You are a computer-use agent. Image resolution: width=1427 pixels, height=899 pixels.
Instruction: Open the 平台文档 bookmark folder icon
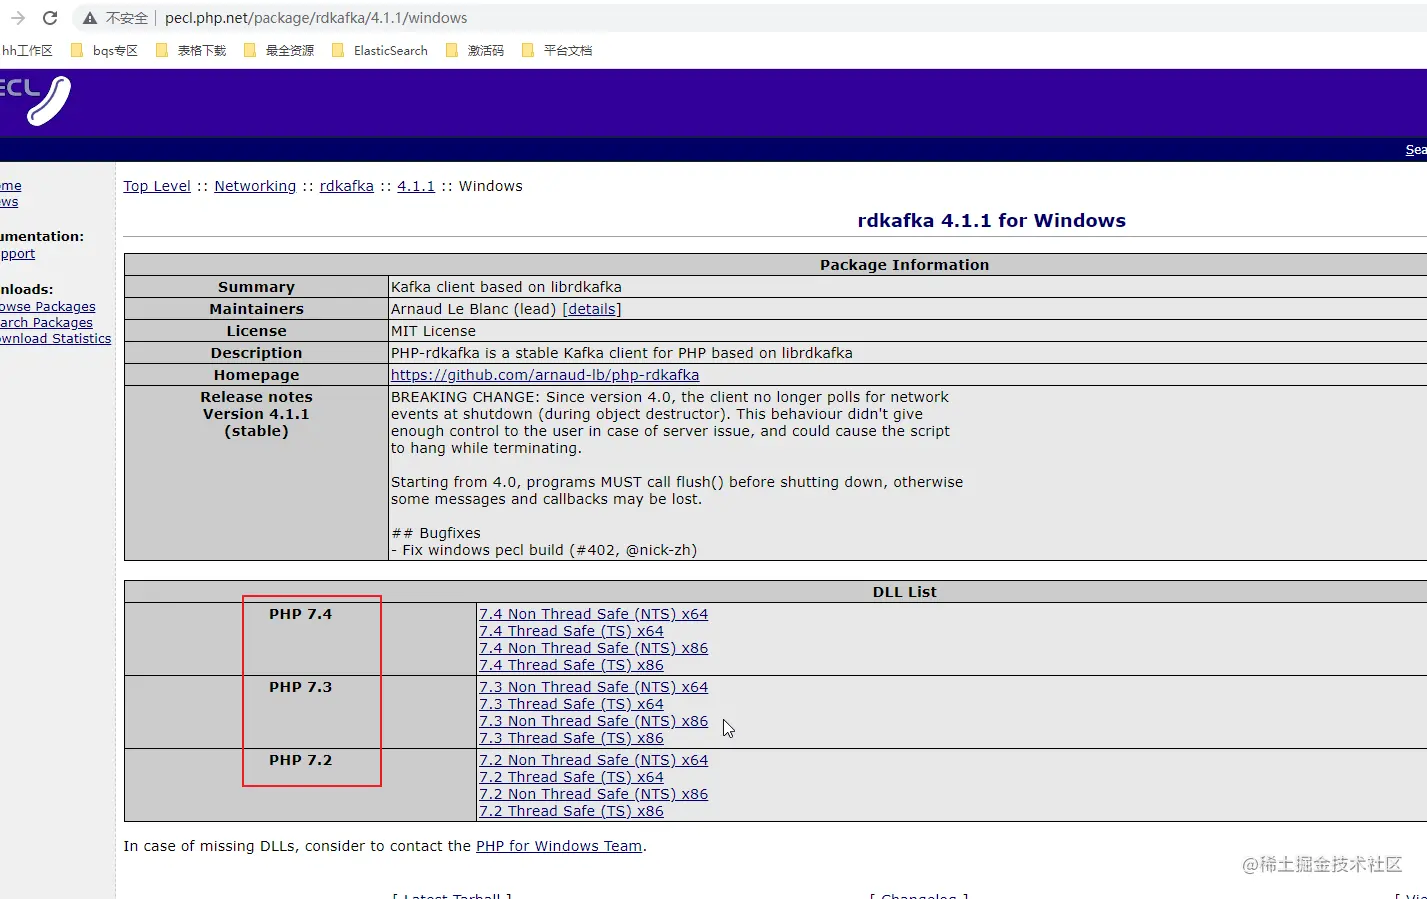528,50
